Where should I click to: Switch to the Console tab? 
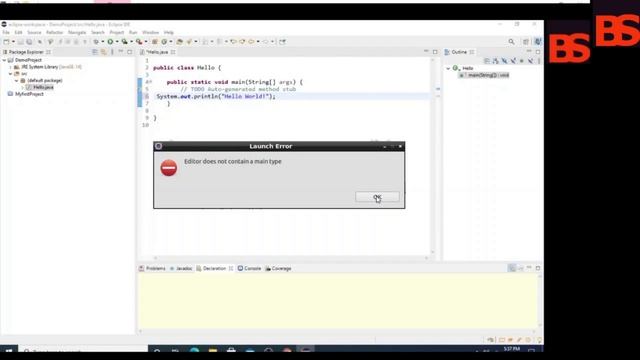(249, 268)
